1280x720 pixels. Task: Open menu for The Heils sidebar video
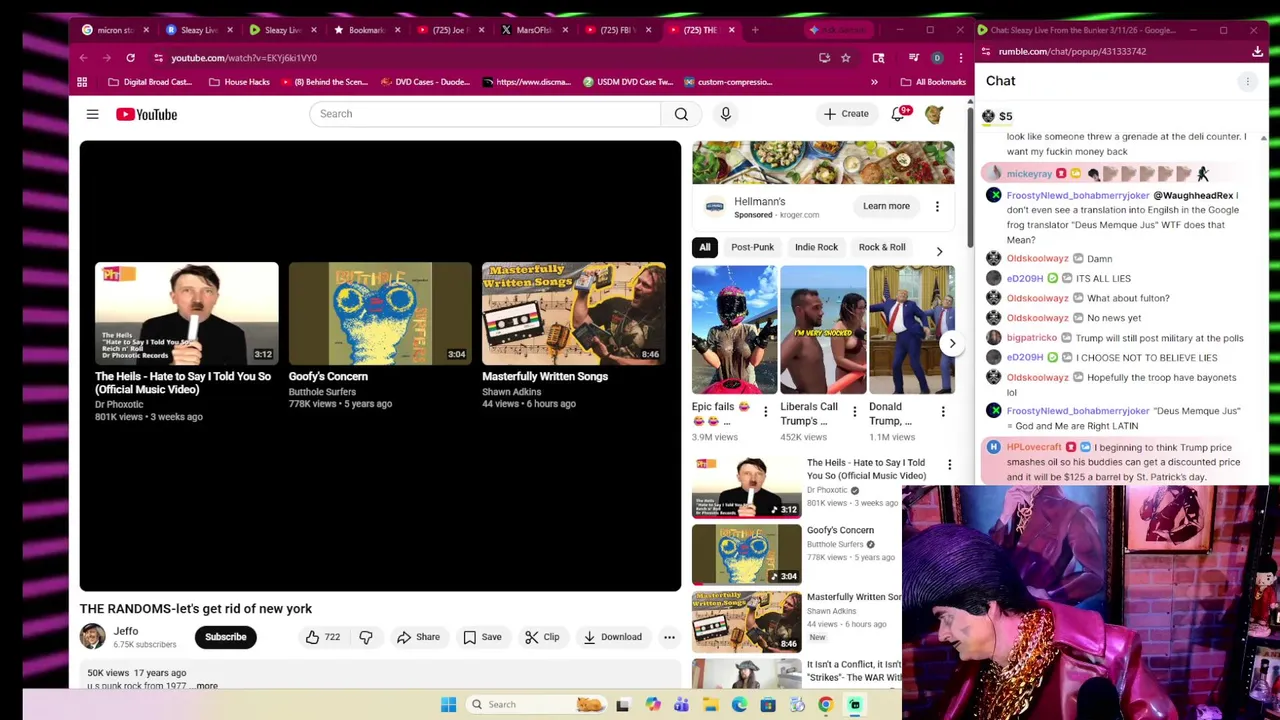[x=949, y=465]
